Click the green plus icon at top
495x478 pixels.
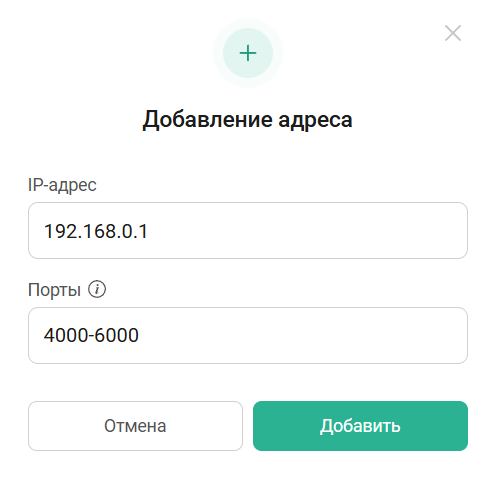(248, 53)
